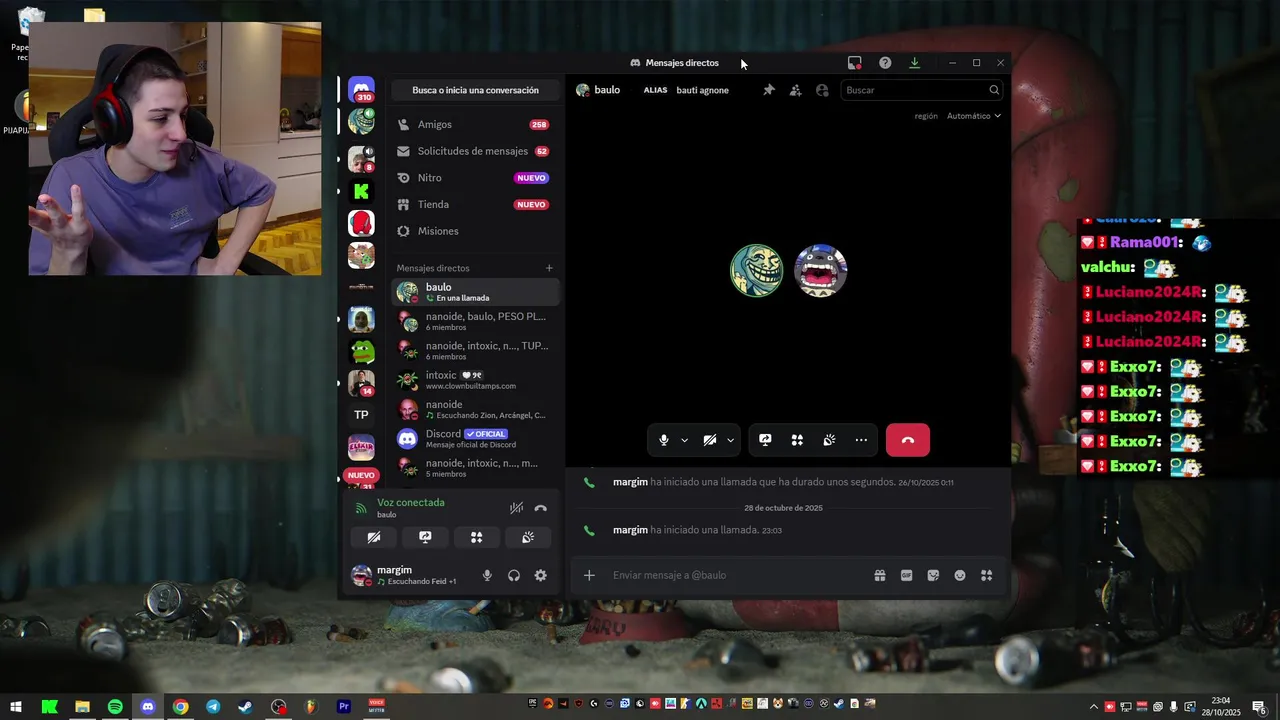Open Discord home direct messages icon

[361, 90]
